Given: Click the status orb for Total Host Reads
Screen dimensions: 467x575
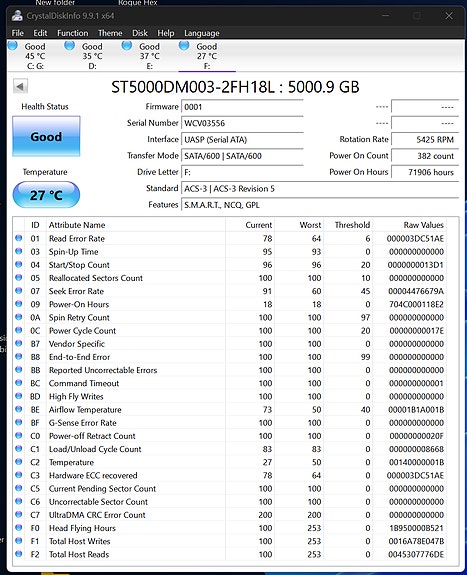Looking at the screenshot, I should (x=19, y=554).
